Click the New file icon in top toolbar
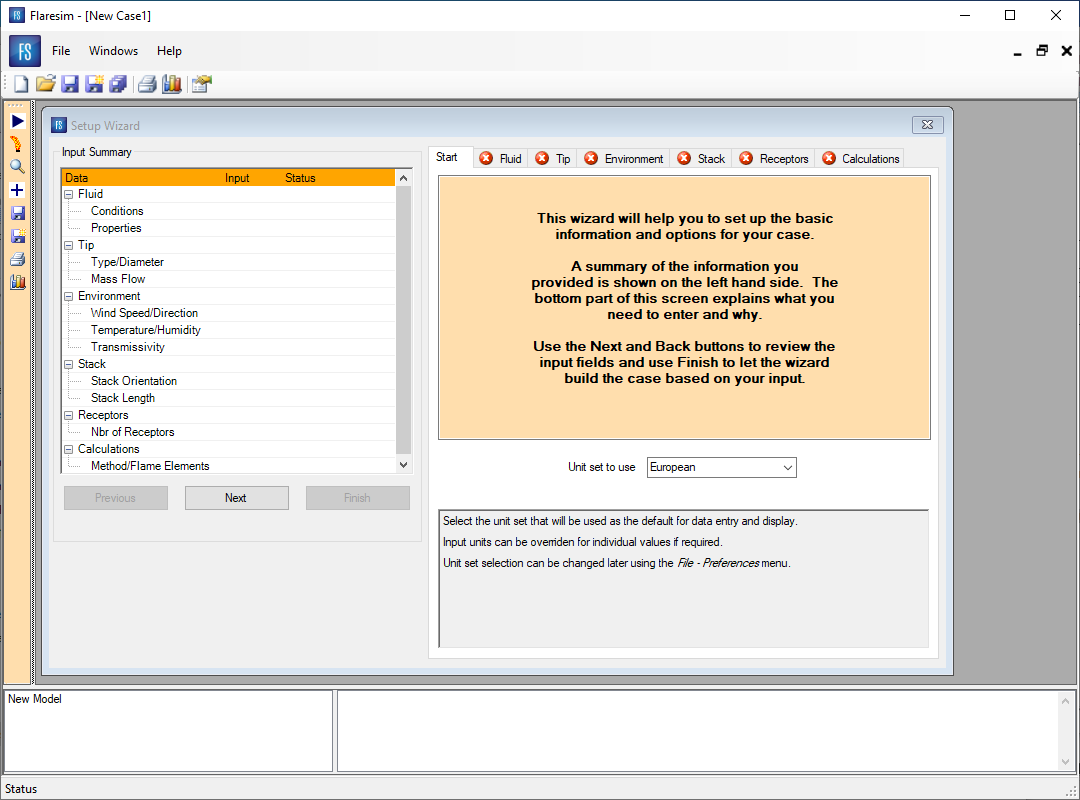The width and height of the screenshot is (1080, 800). [21, 84]
